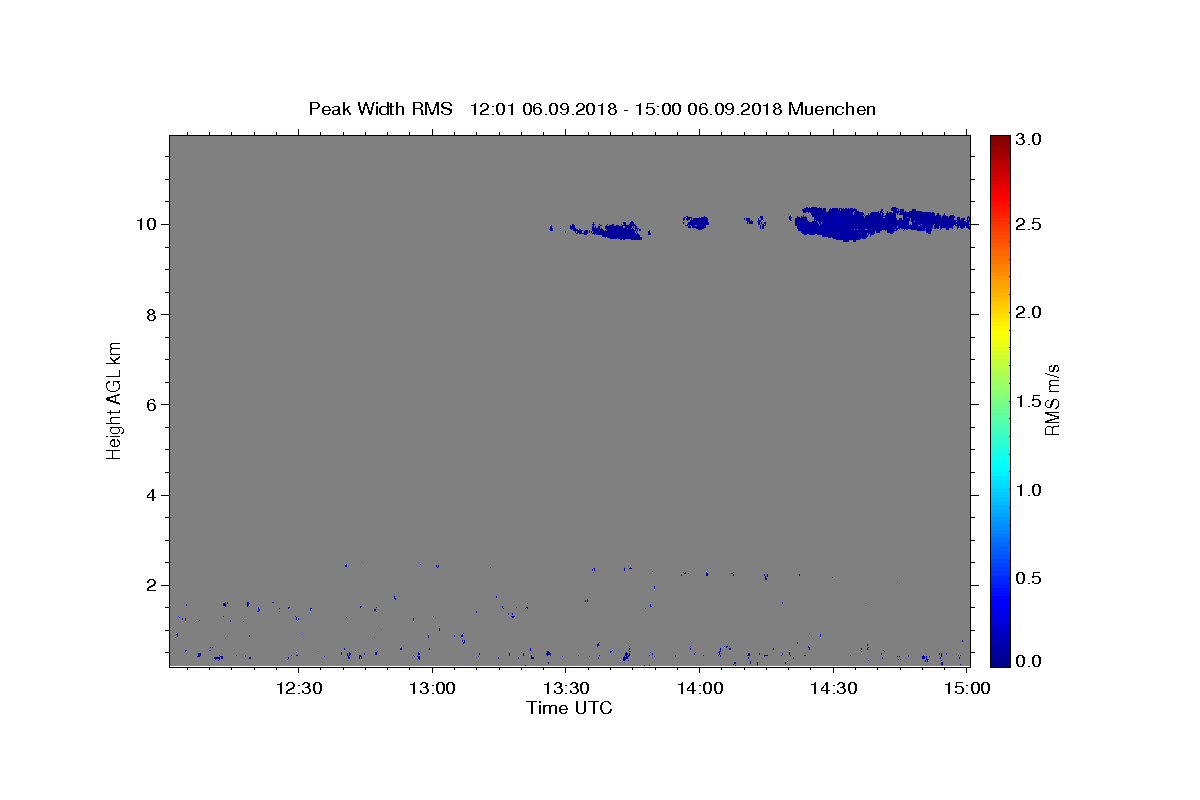Viewport: 1200px width, 800px height.
Task: Click the 14:30 time tick label
Action: pos(831,688)
